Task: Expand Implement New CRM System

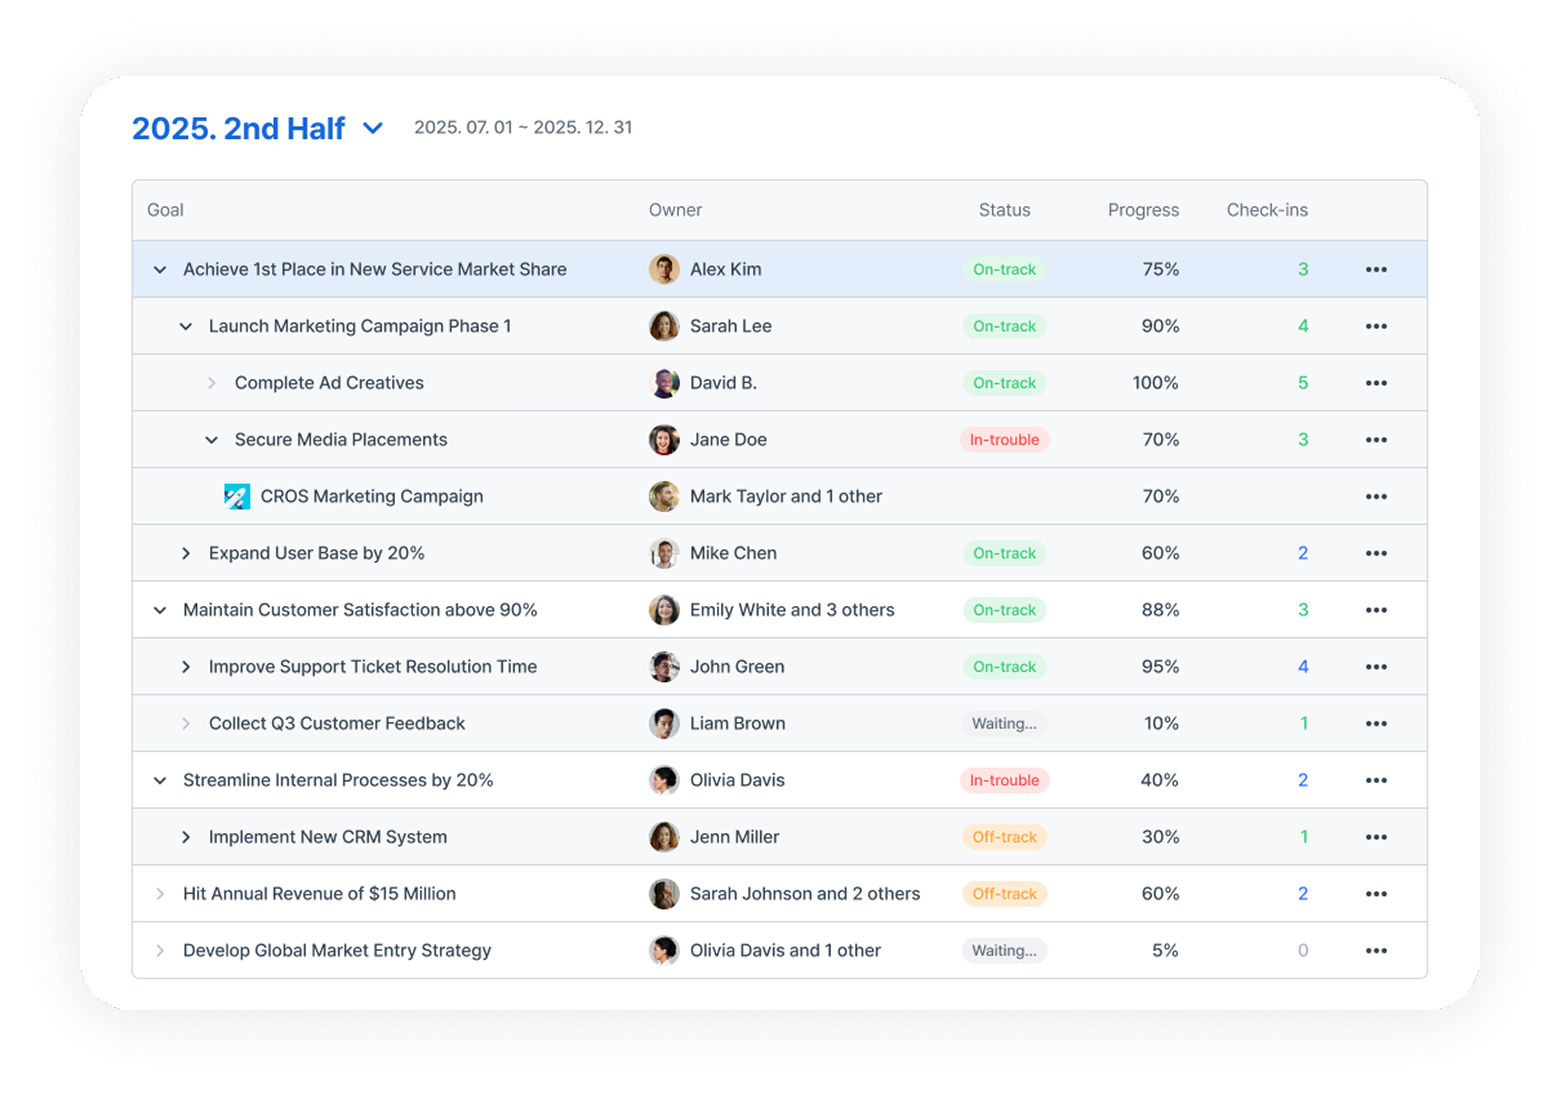Action: [x=186, y=837]
